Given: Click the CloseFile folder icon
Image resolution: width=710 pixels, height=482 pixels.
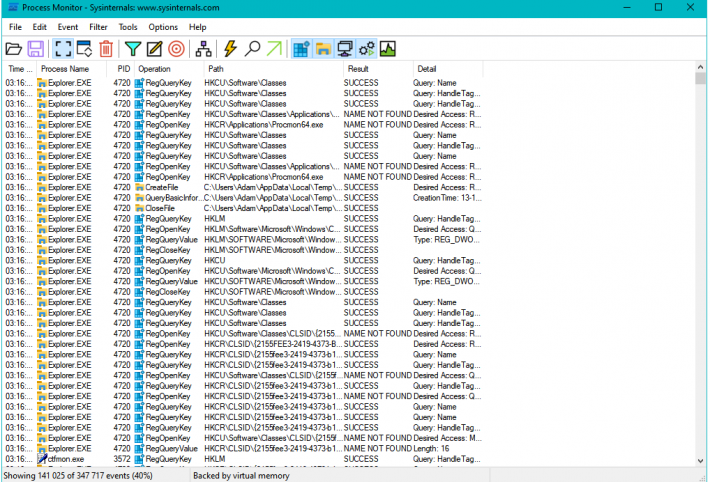Looking at the screenshot, I should [x=139, y=208].
